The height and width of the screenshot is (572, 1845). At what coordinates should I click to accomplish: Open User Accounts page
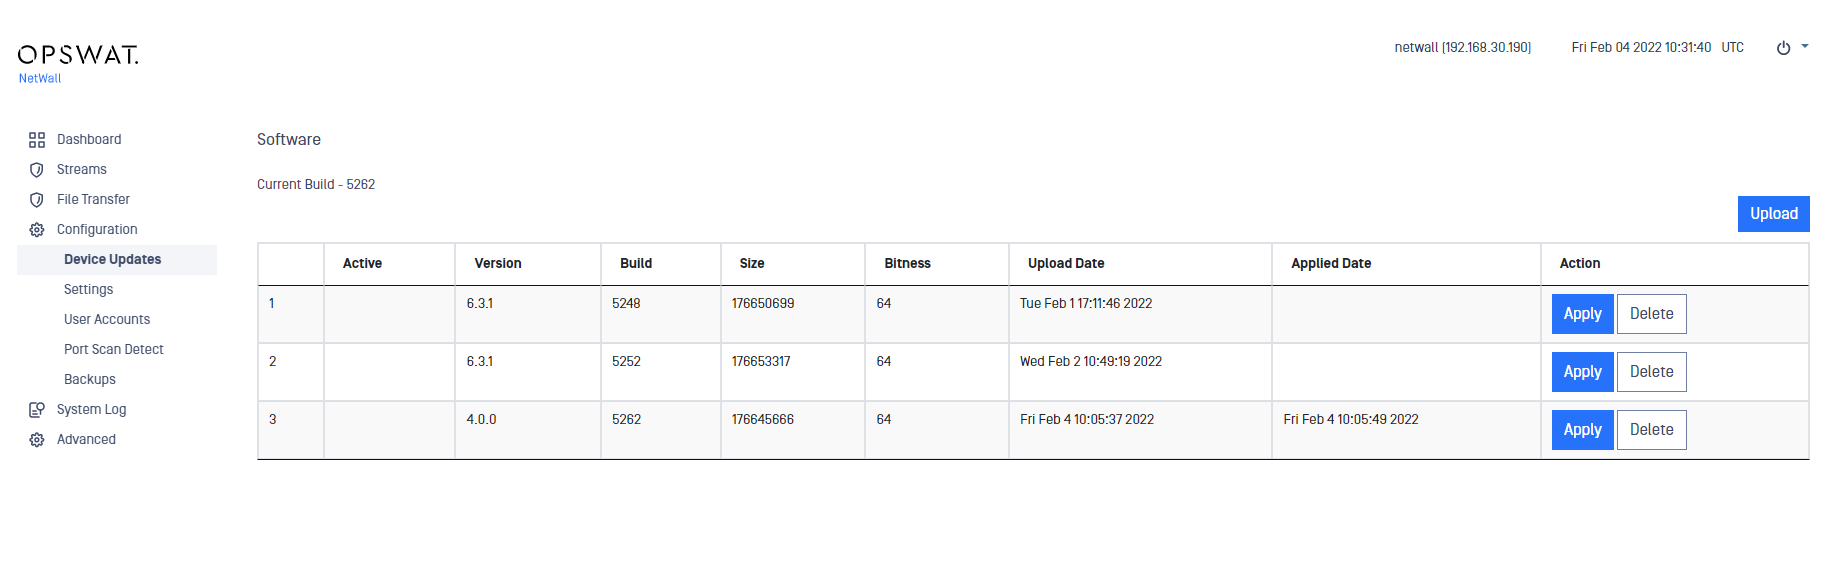pyautogui.click(x=107, y=320)
